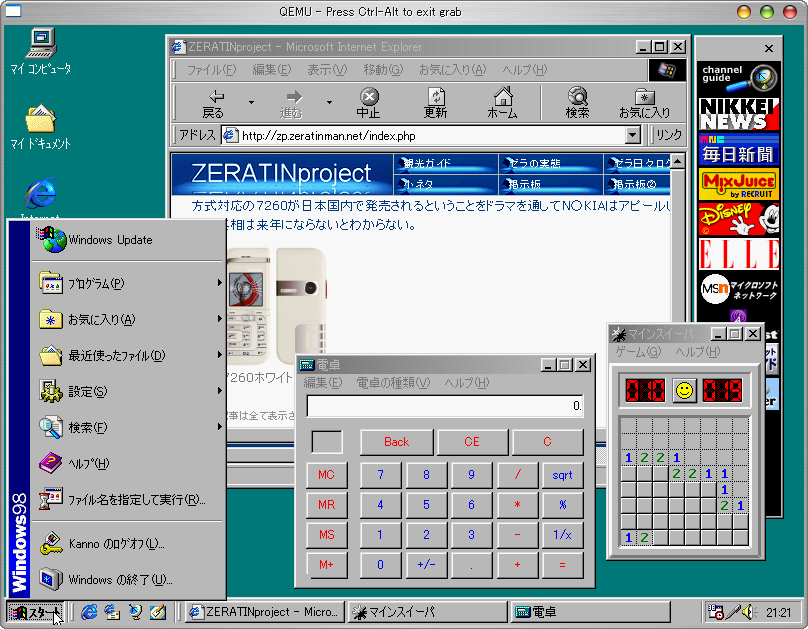This screenshot has height=629, width=808.
Task: Open the MixJuice by RECRUIT channel
Action: 739,184
